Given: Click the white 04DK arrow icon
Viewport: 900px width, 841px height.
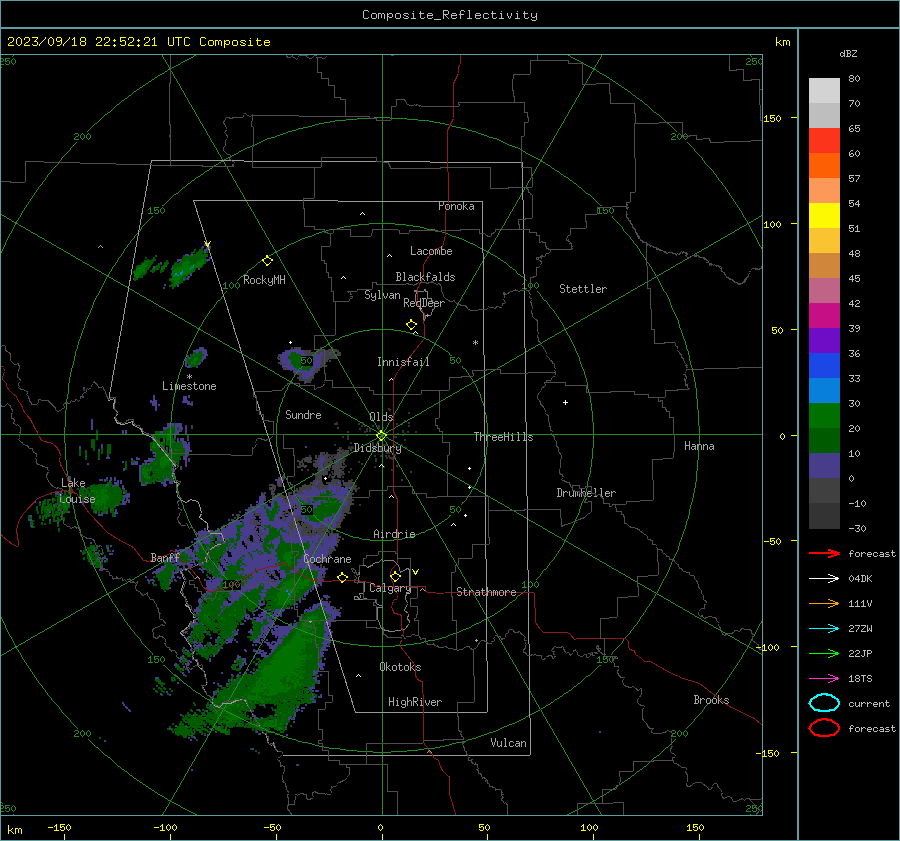Looking at the screenshot, I should (824, 578).
